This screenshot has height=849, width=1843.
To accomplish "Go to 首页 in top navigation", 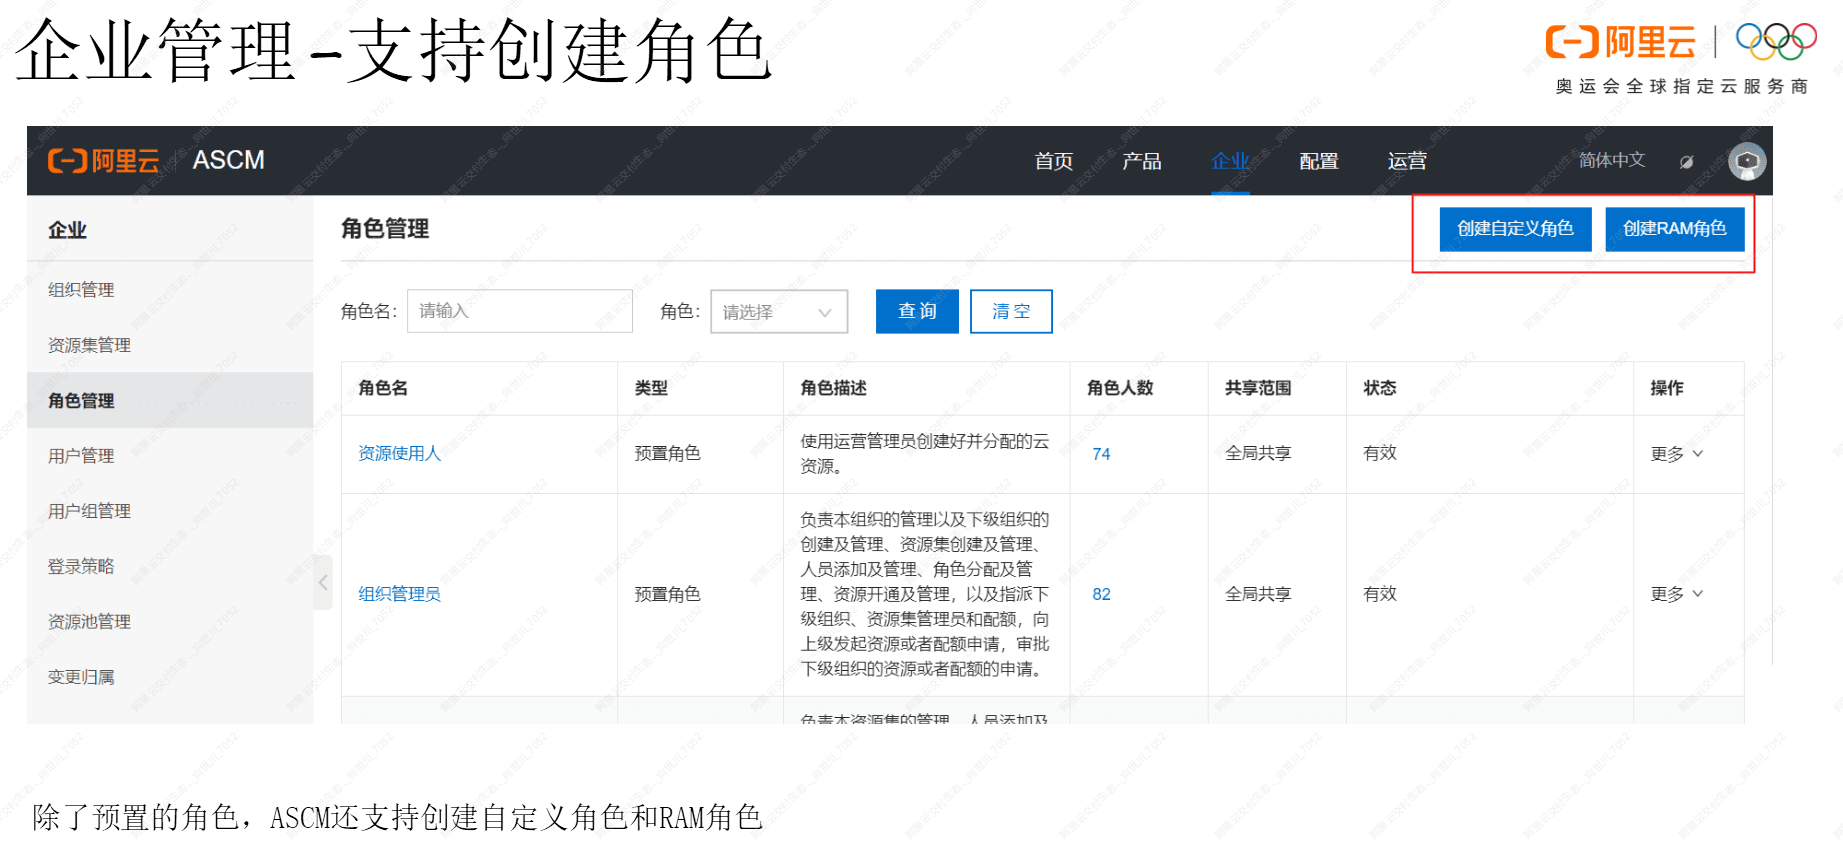I will (1053, 161).
